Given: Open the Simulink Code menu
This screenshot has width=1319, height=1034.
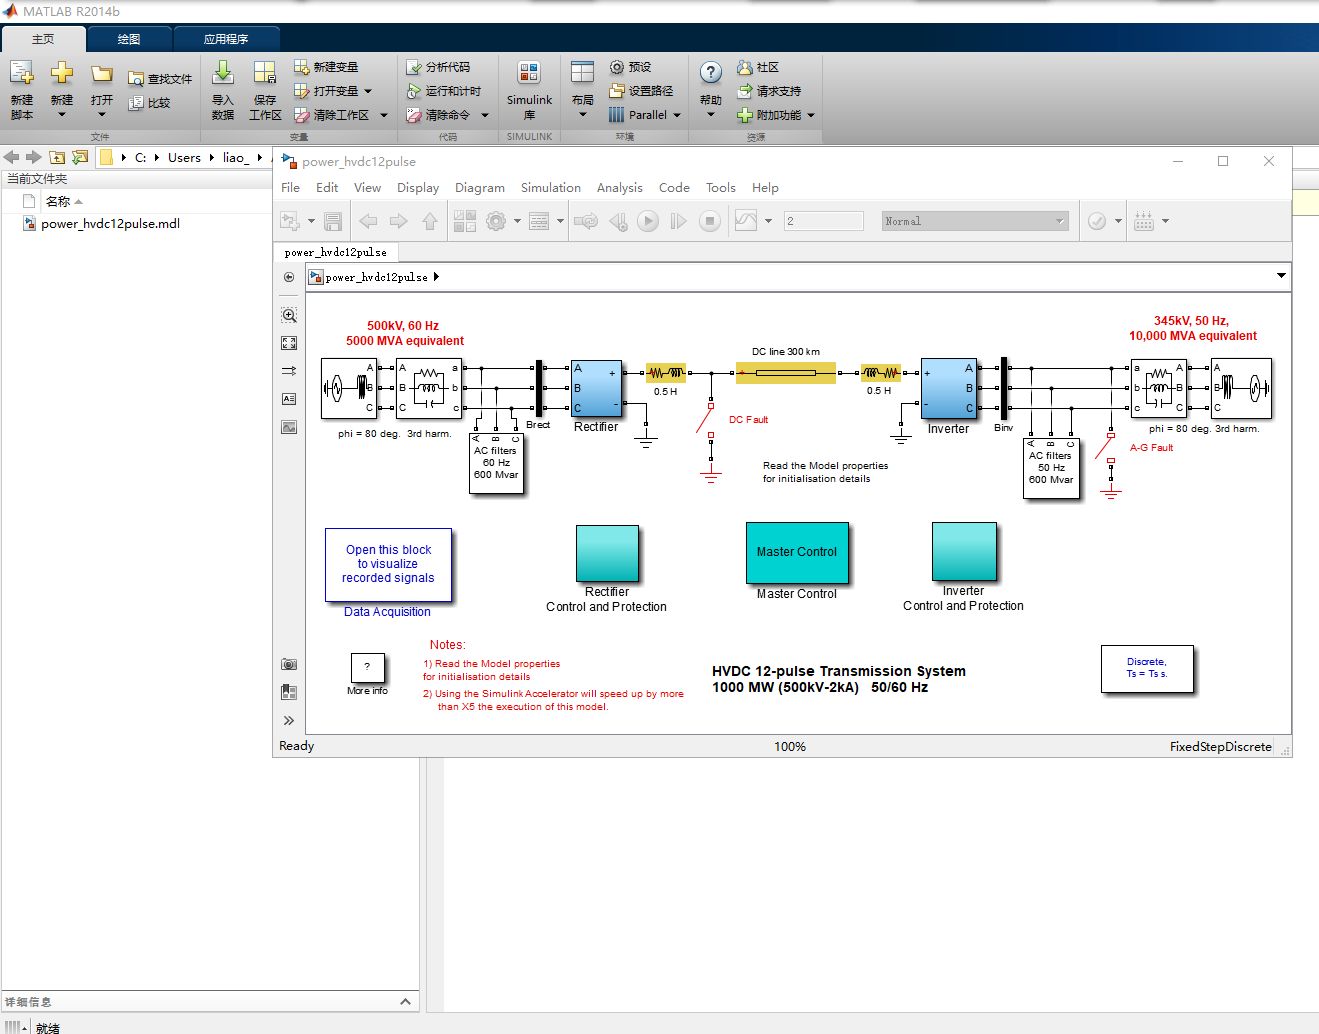Looking at the screenshot, I should (x=674, y=188).
